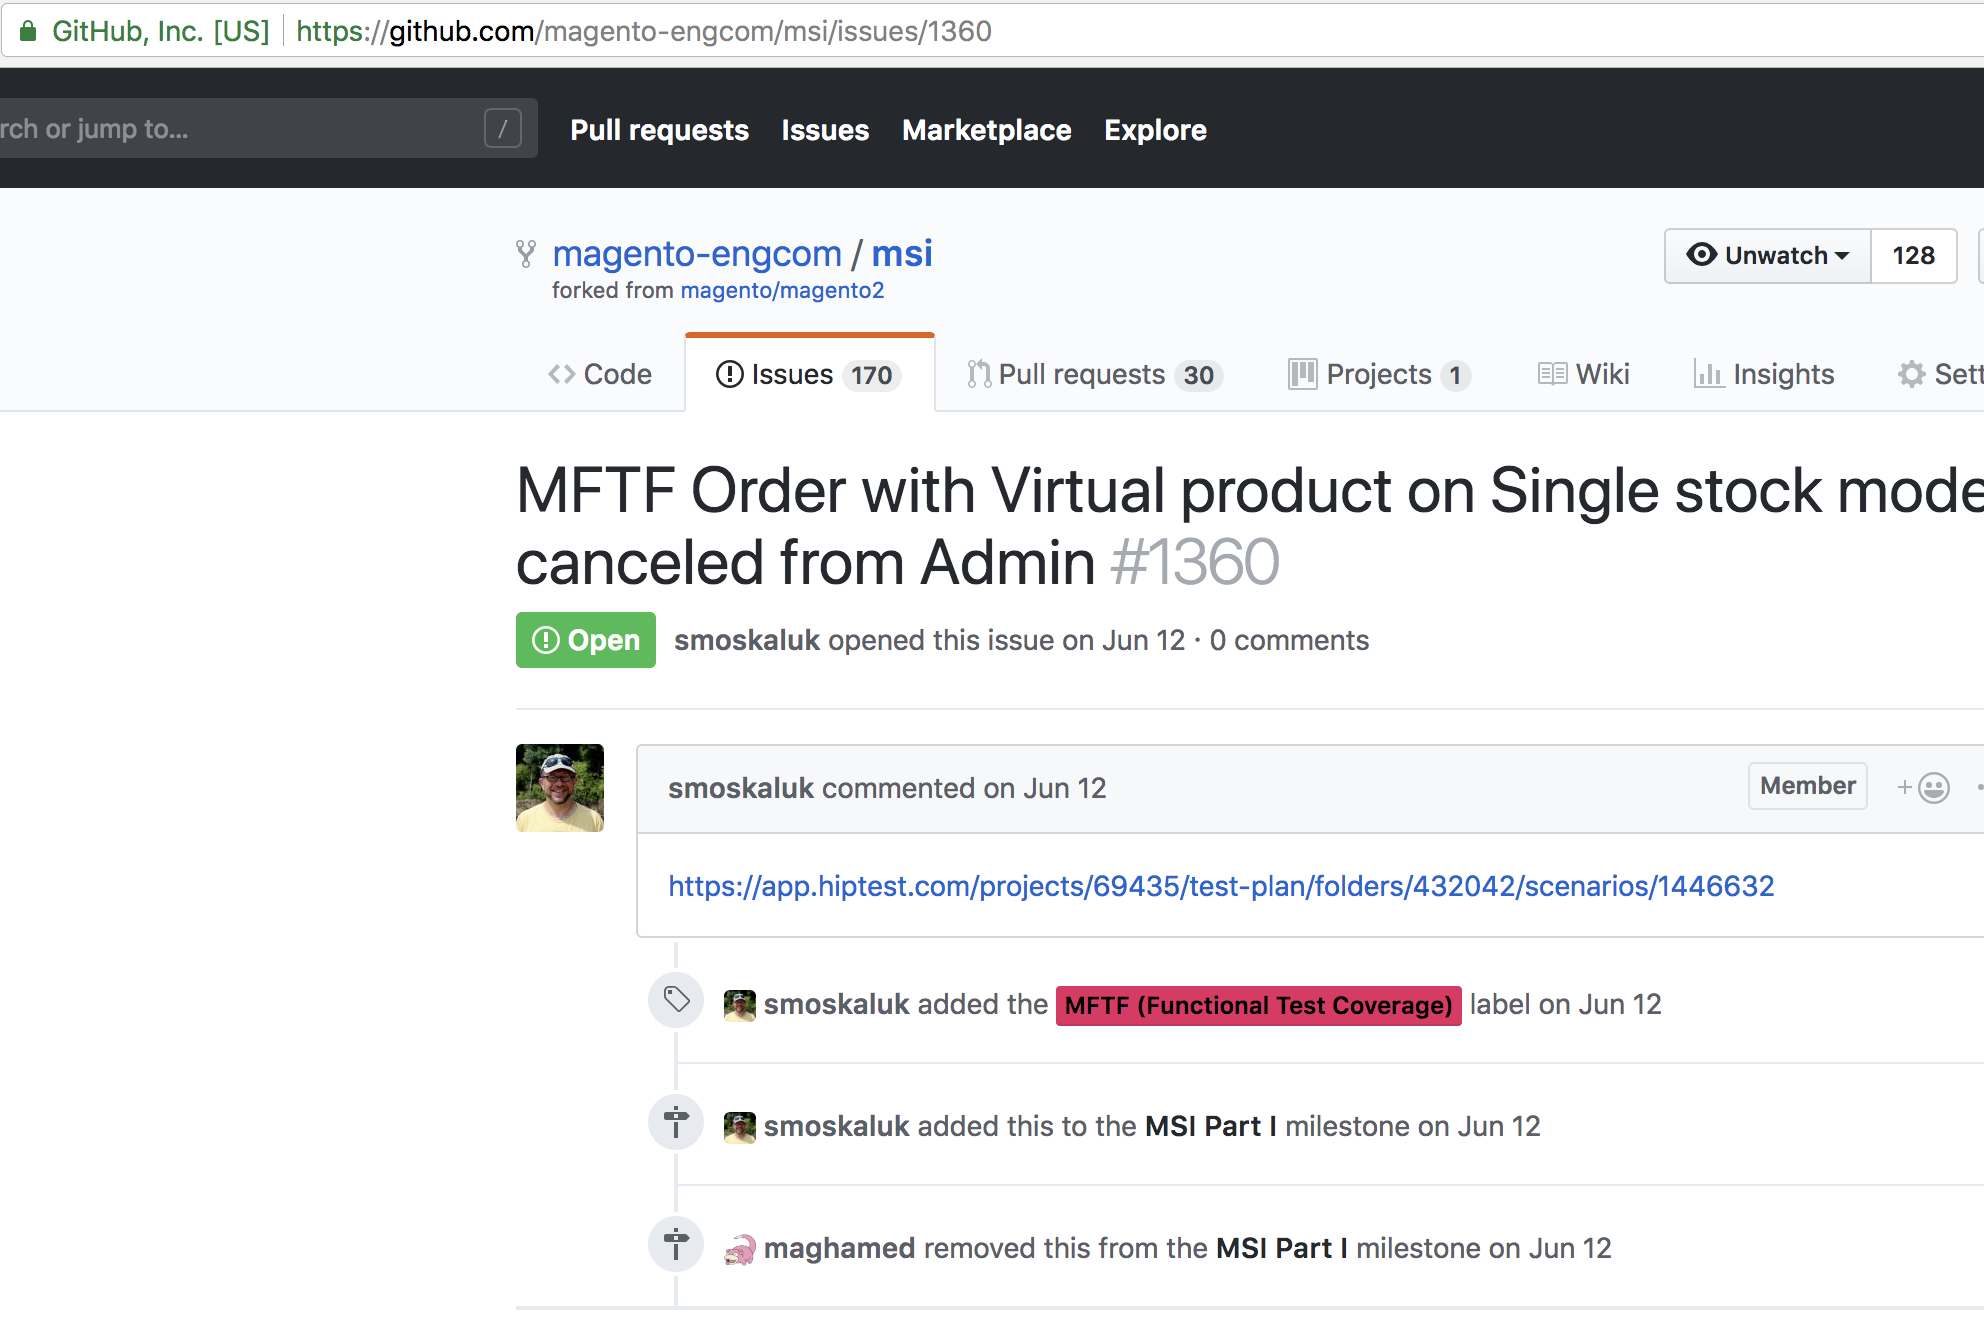
Task: Go to the Projects tab
Action: (x=1378, y=374)
